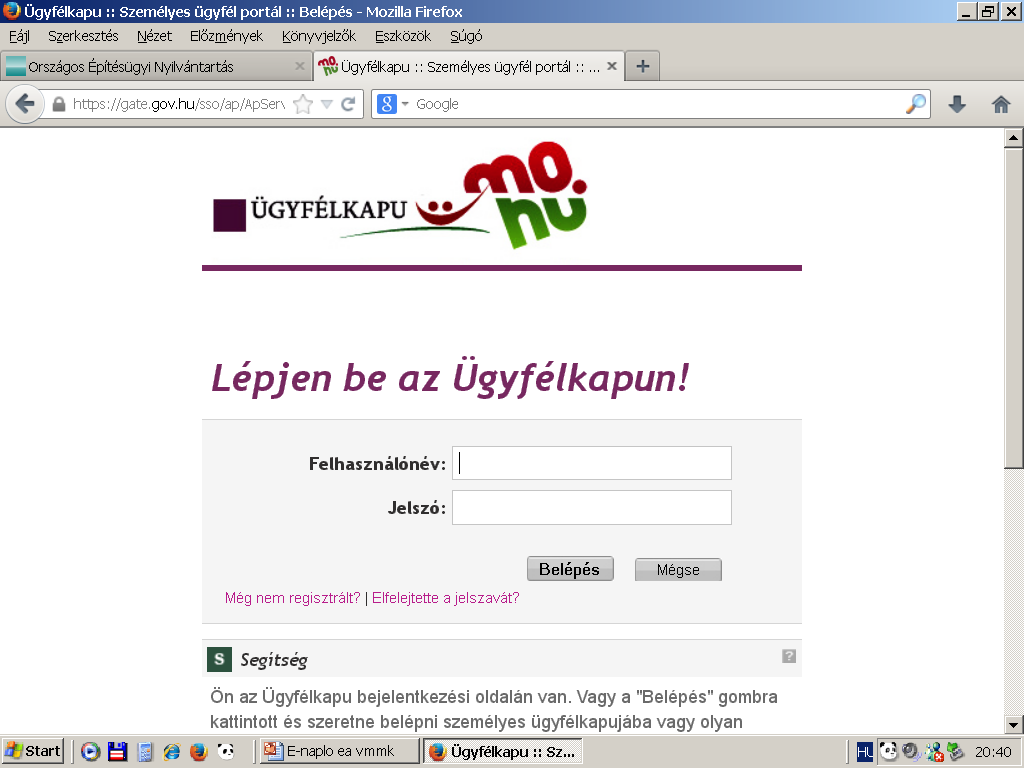
Task: Select the Ügyfélkapu Firefox taskbar button
Action: (x=502, y=751)
